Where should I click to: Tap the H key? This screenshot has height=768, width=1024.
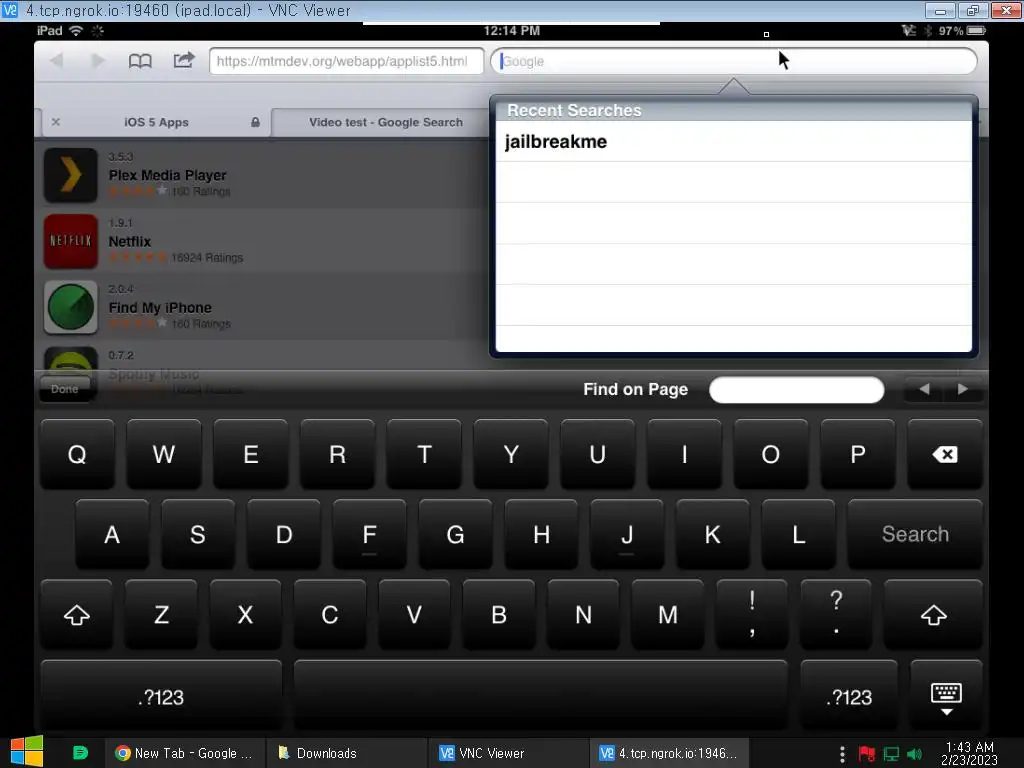tap(541, 535)
